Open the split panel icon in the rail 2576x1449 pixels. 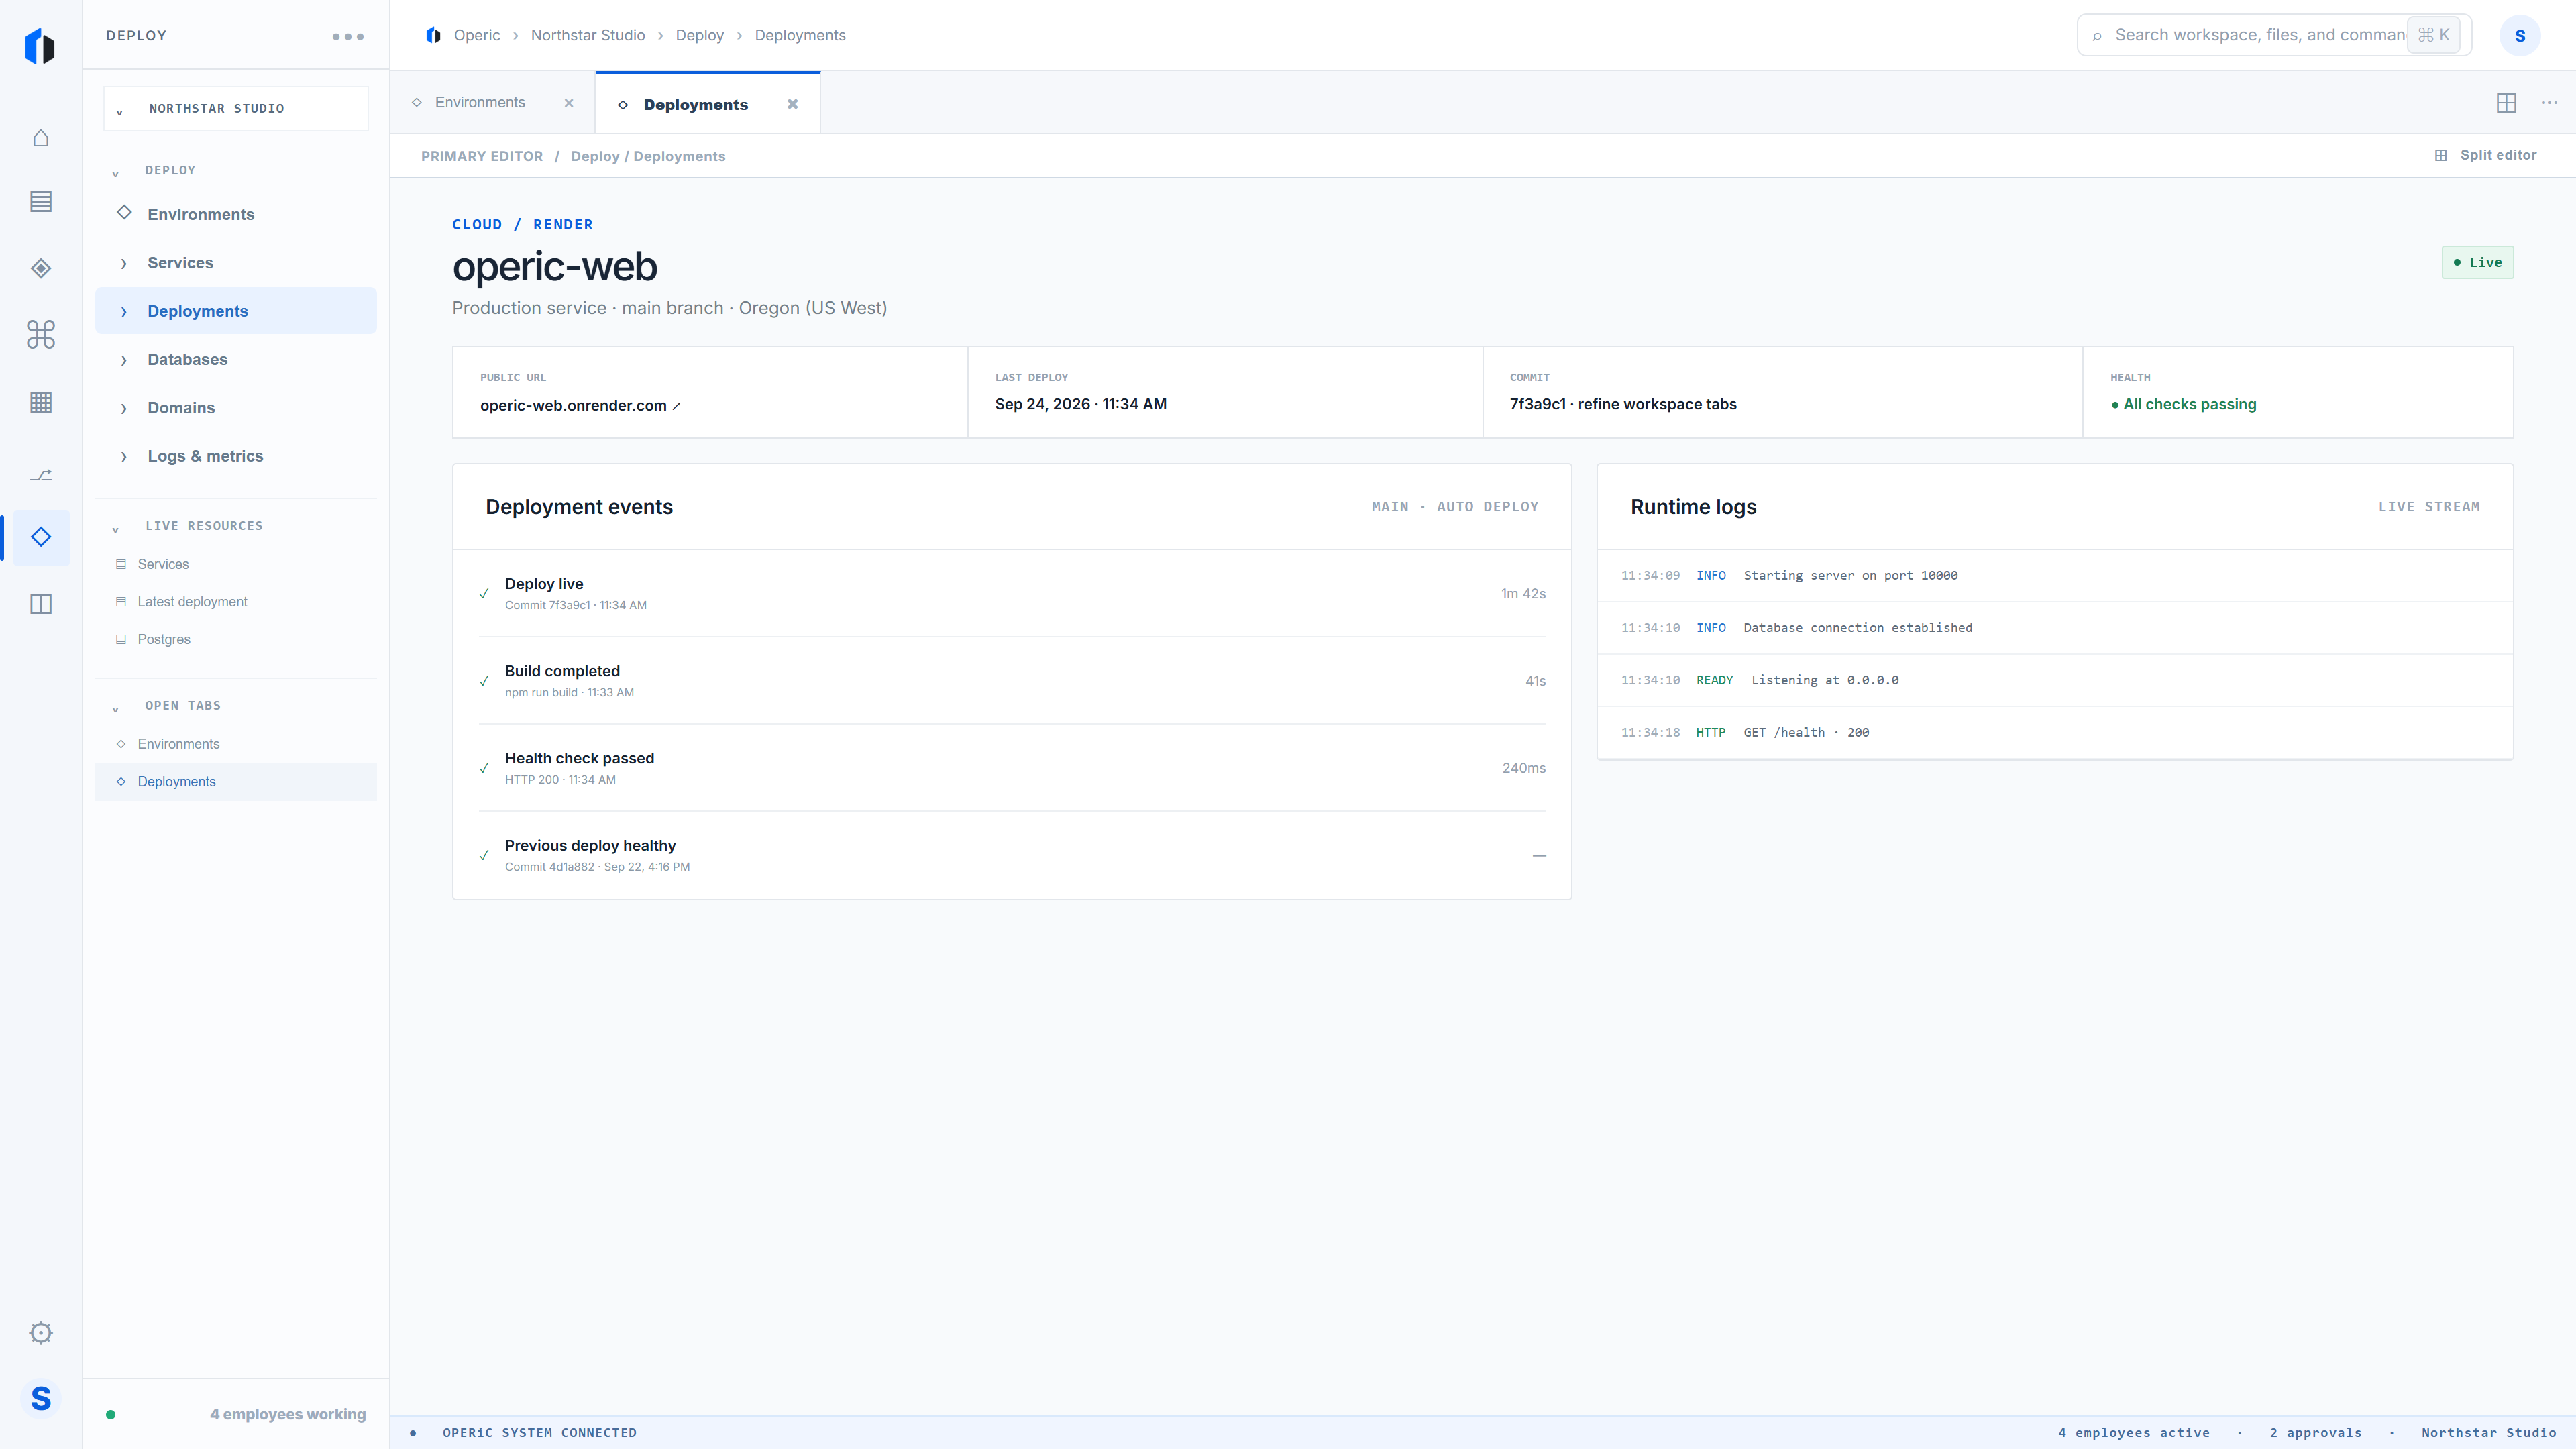[x=41, y=604]
